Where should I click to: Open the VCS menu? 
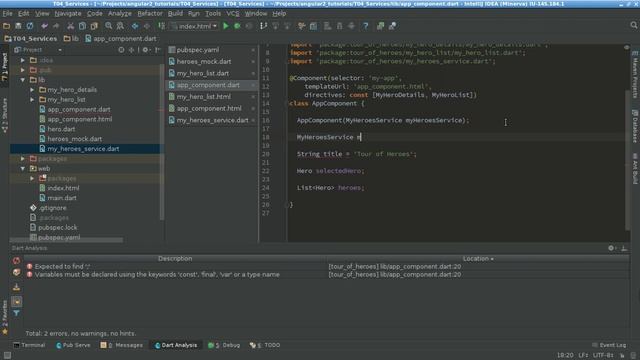pos(233,13)
